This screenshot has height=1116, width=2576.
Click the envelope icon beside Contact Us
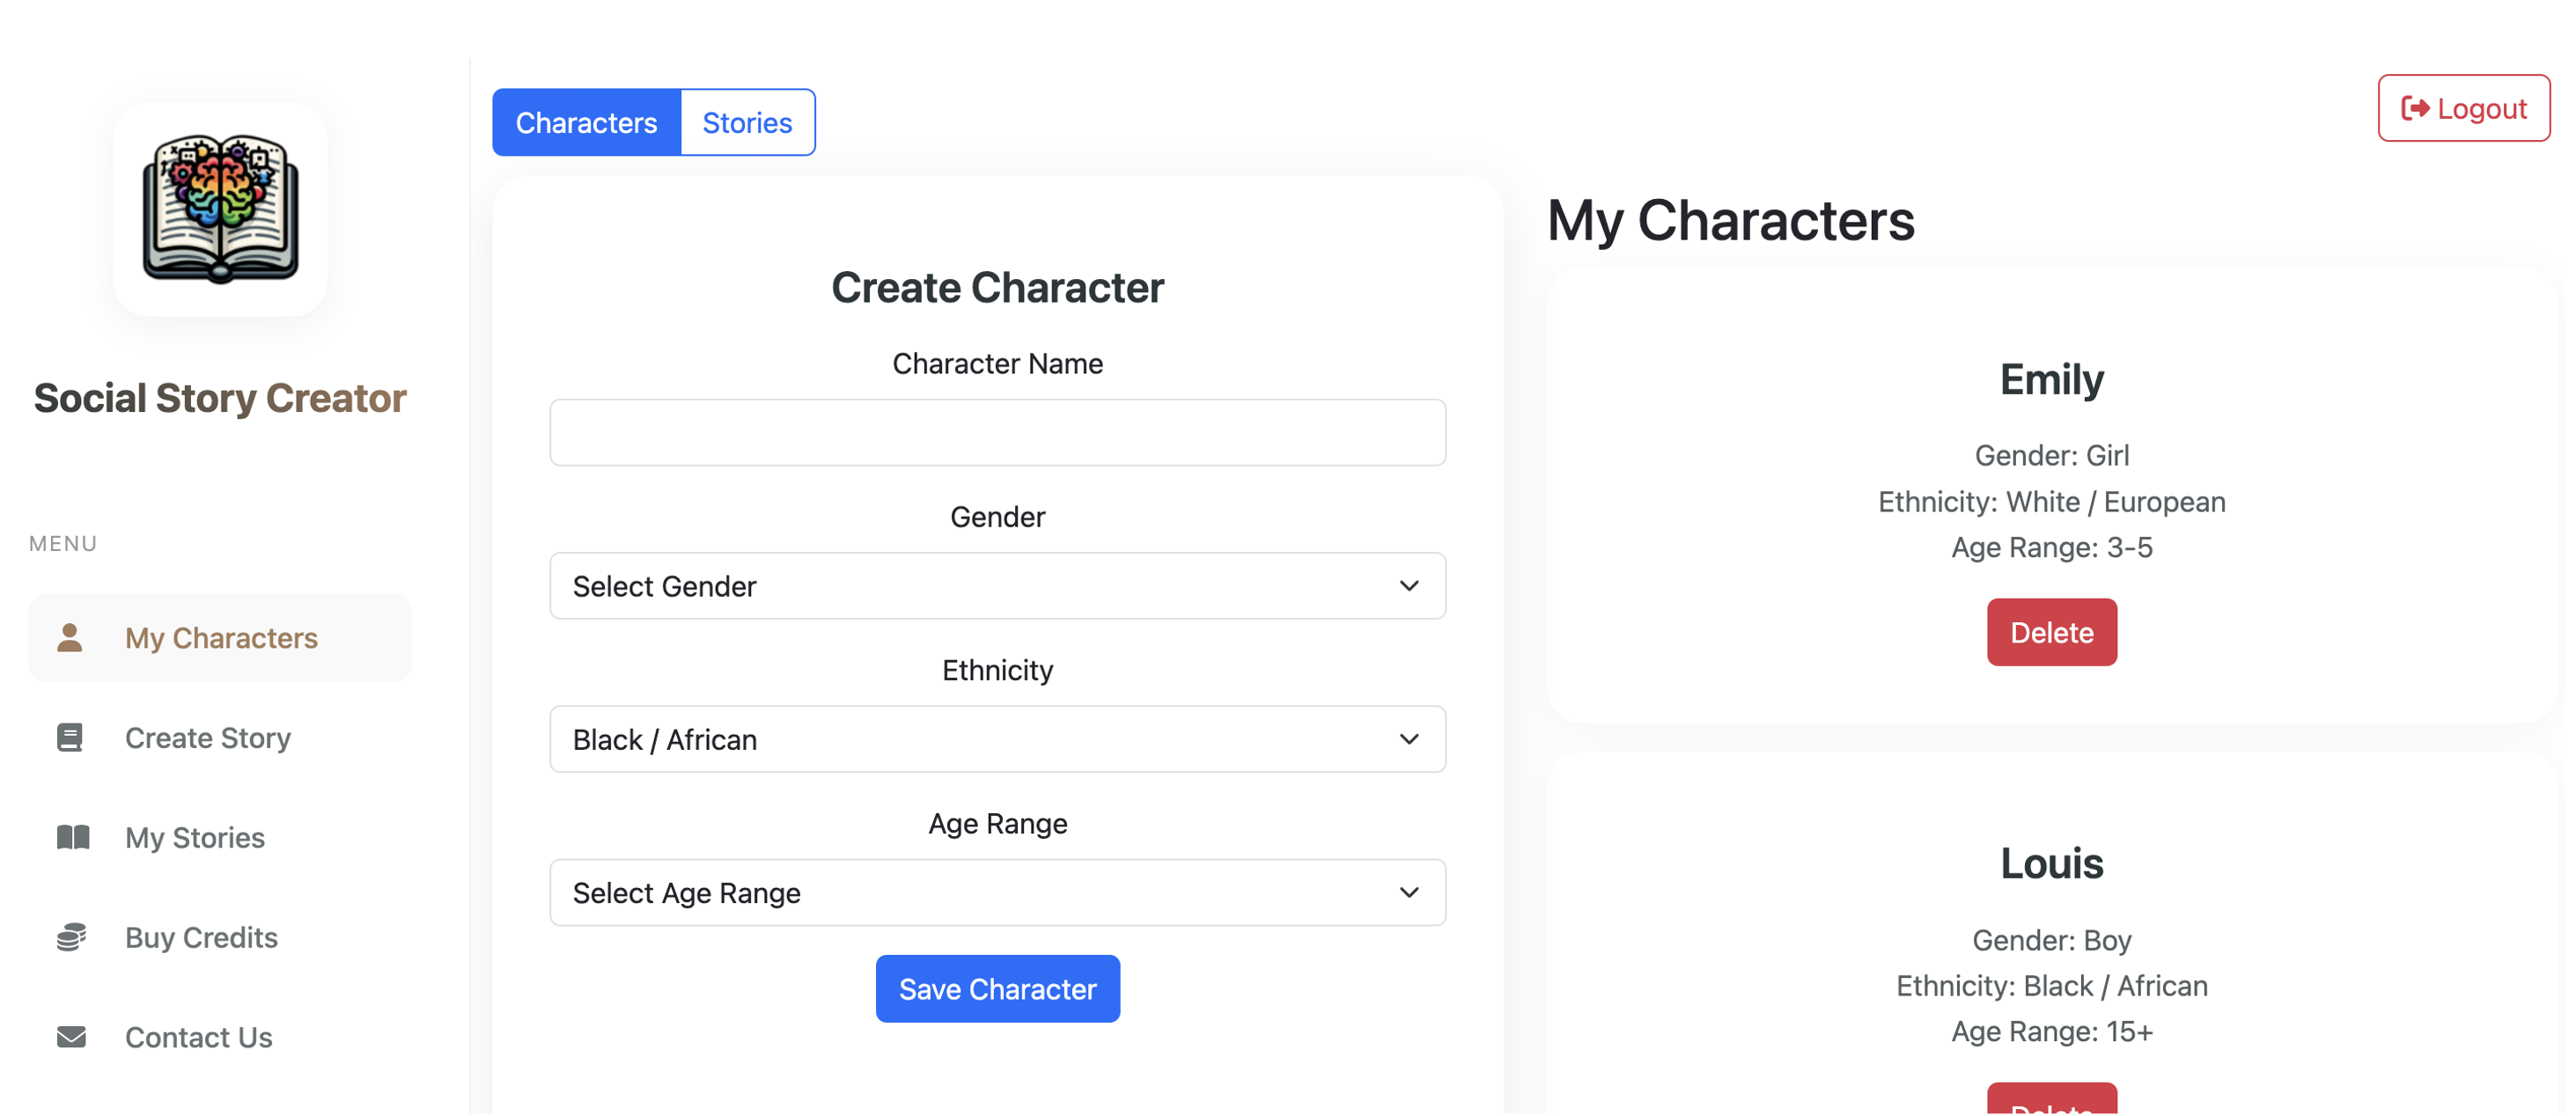[x=71, y=1037]
